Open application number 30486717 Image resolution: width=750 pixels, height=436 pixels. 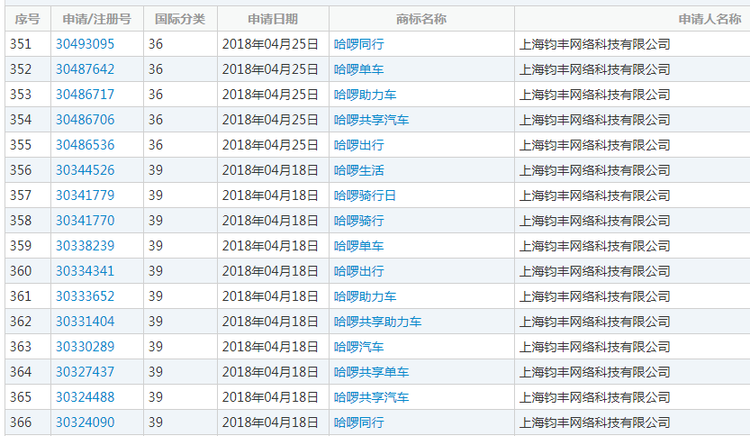click(x=85, y=95)
